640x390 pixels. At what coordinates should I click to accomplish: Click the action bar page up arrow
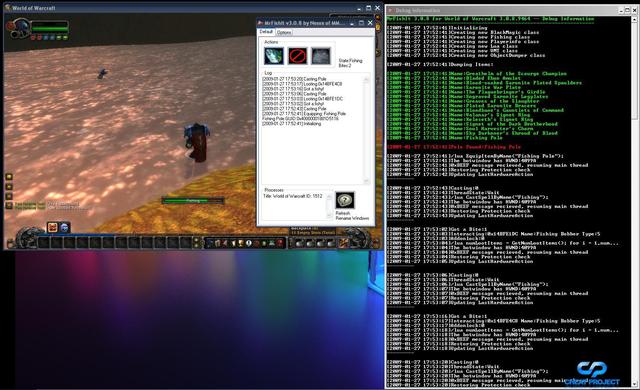(197, 240)
